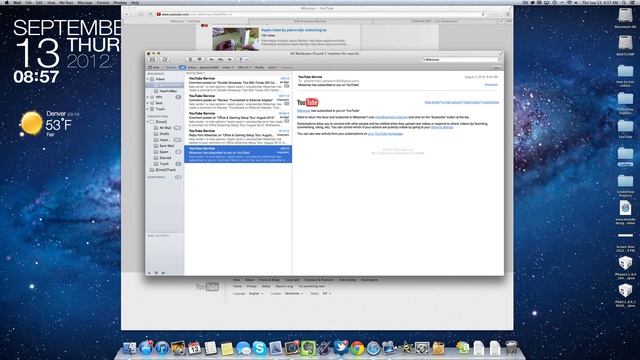Open Skype from the dock

pyautogui.click(x=259, y=348)
